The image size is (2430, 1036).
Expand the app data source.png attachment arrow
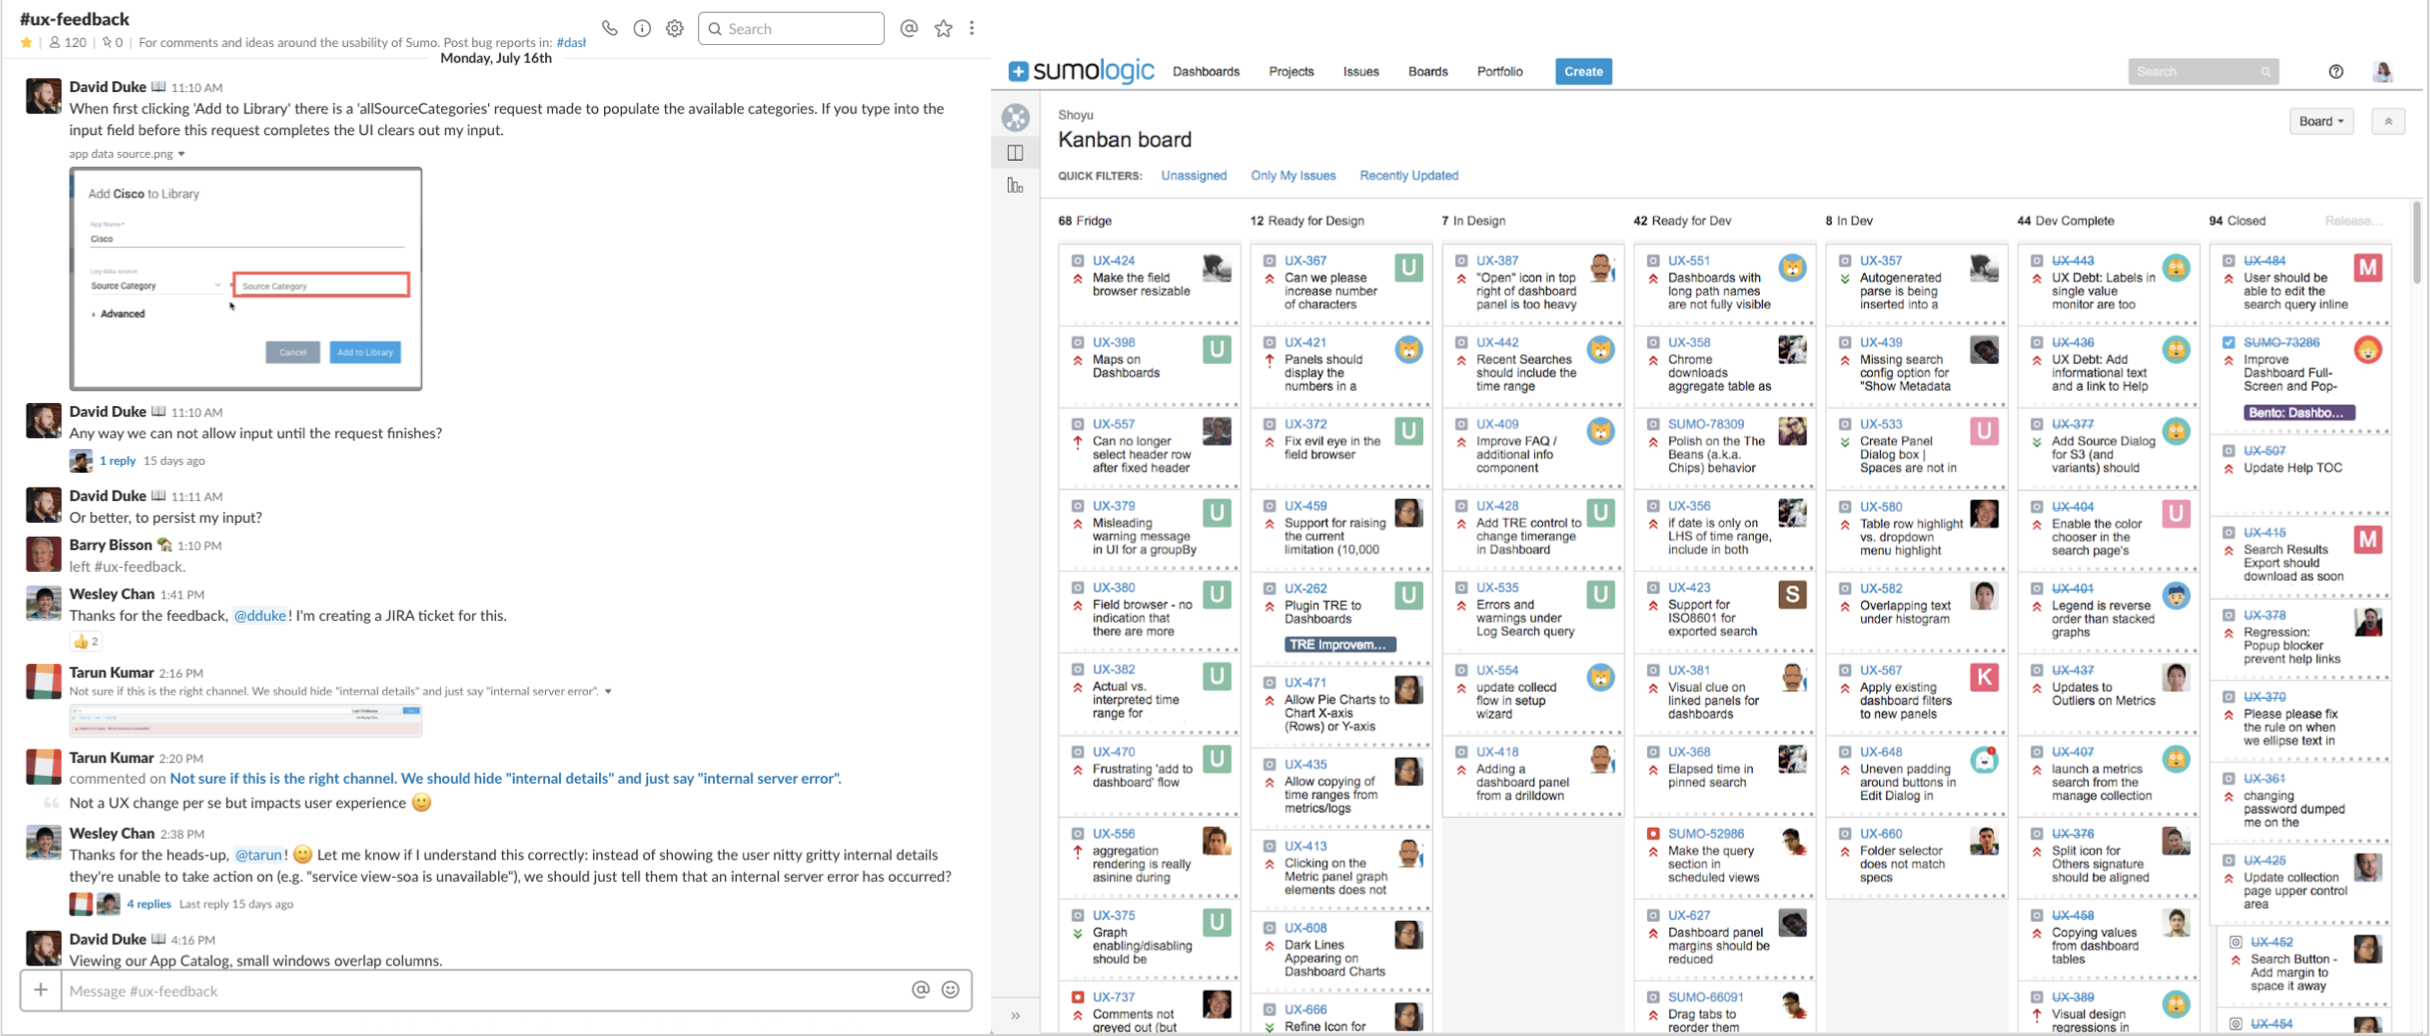(x=181, y=154)
